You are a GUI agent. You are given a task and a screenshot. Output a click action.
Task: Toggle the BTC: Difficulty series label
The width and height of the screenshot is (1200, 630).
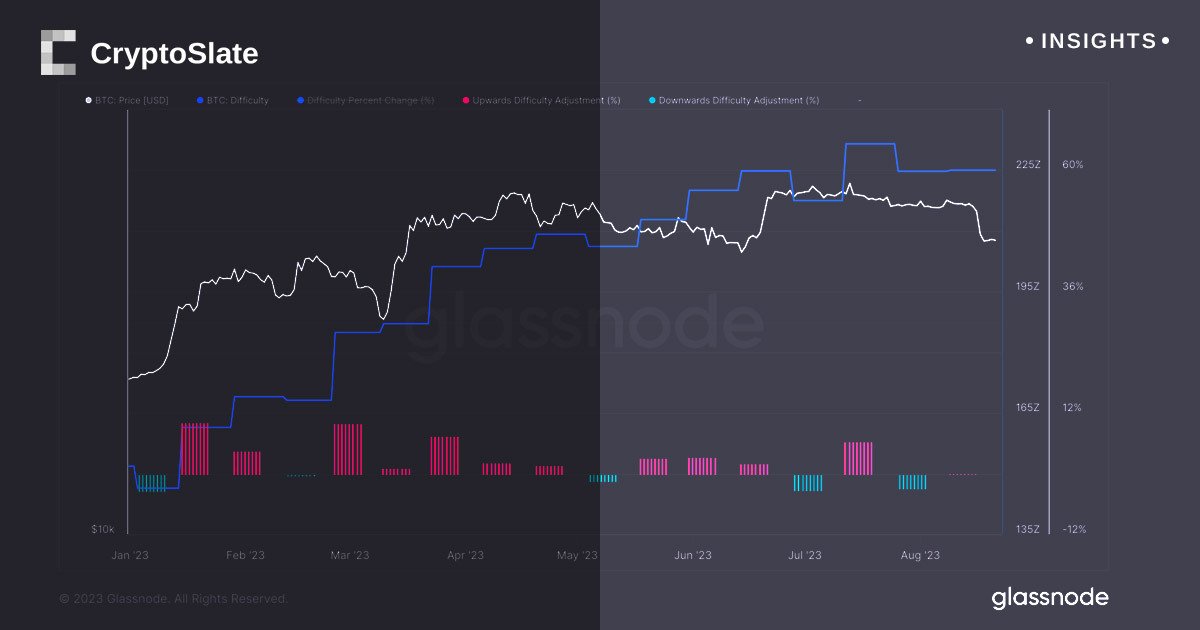tap(238, 101)
